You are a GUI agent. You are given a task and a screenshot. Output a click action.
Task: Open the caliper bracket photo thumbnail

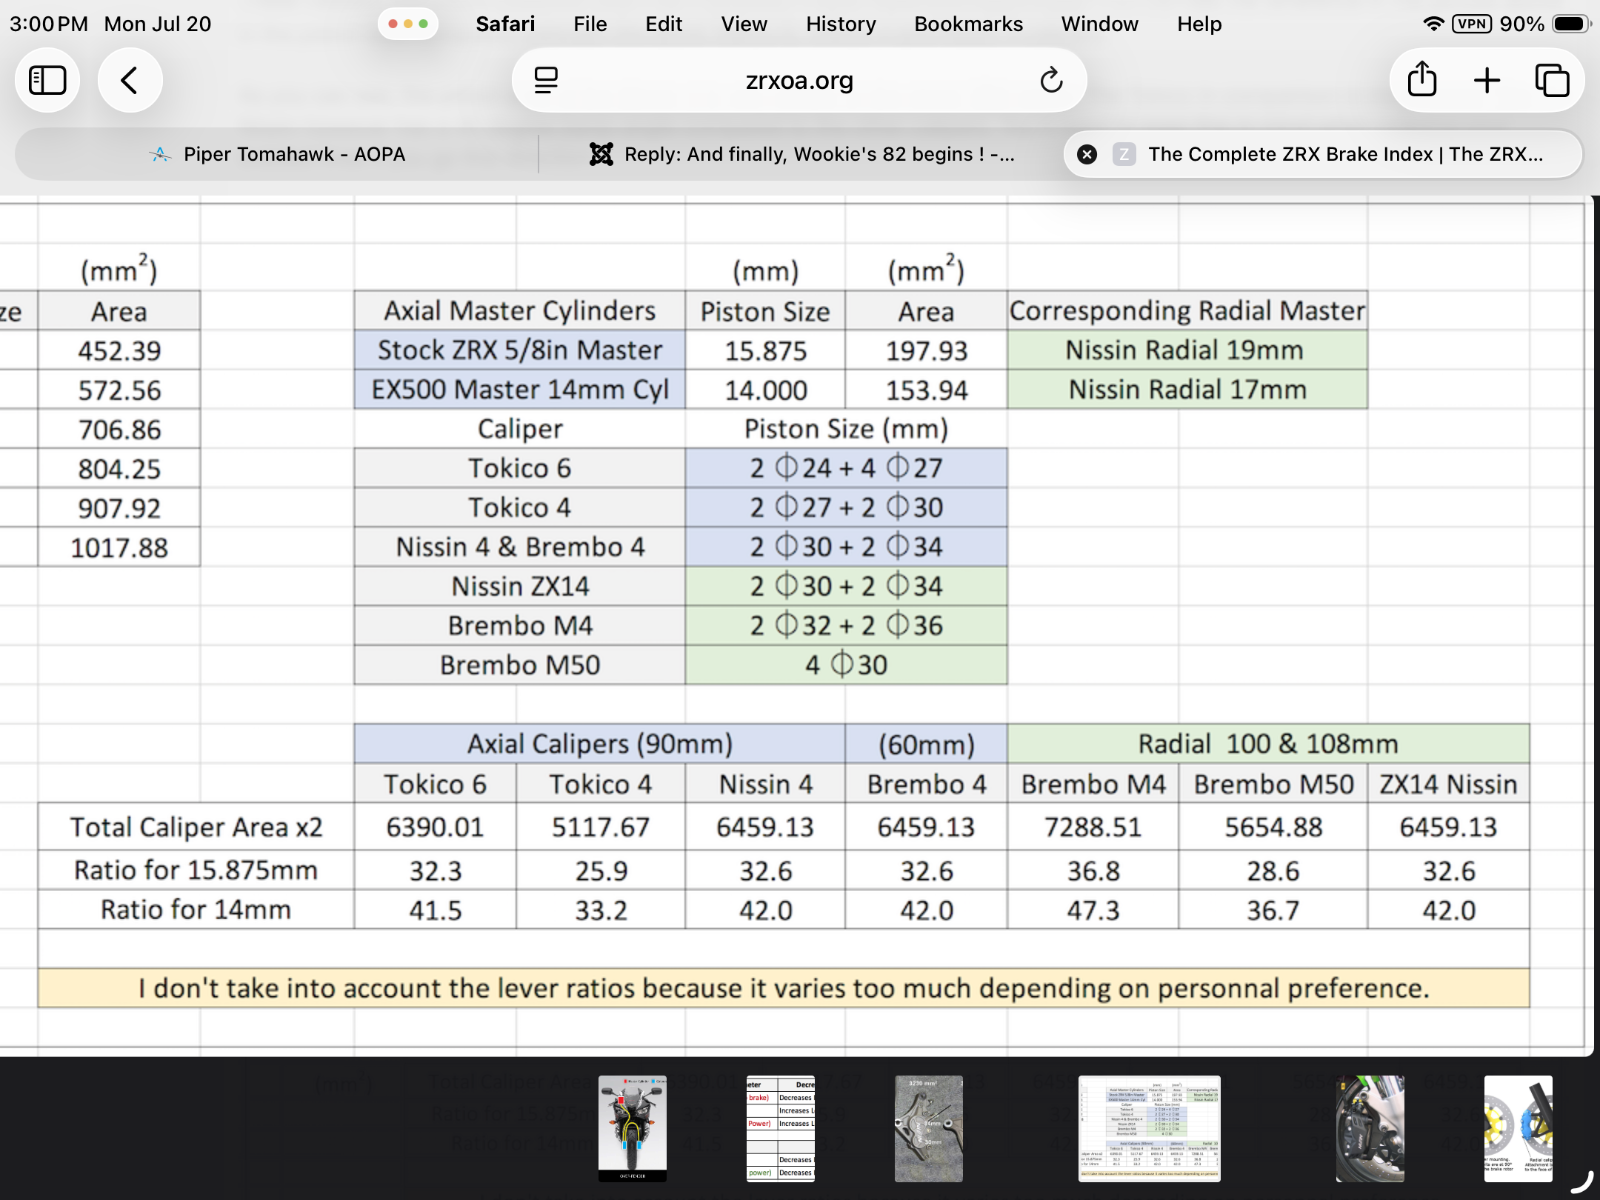928,1128
